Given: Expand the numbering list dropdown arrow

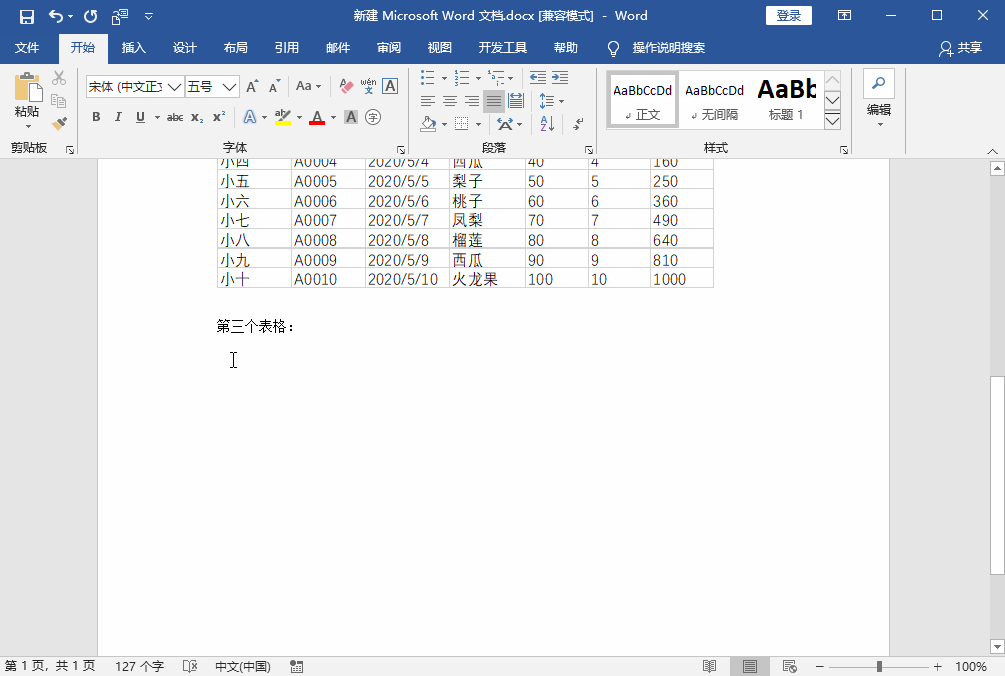Looking at the screenshot, I should [478, 79].
